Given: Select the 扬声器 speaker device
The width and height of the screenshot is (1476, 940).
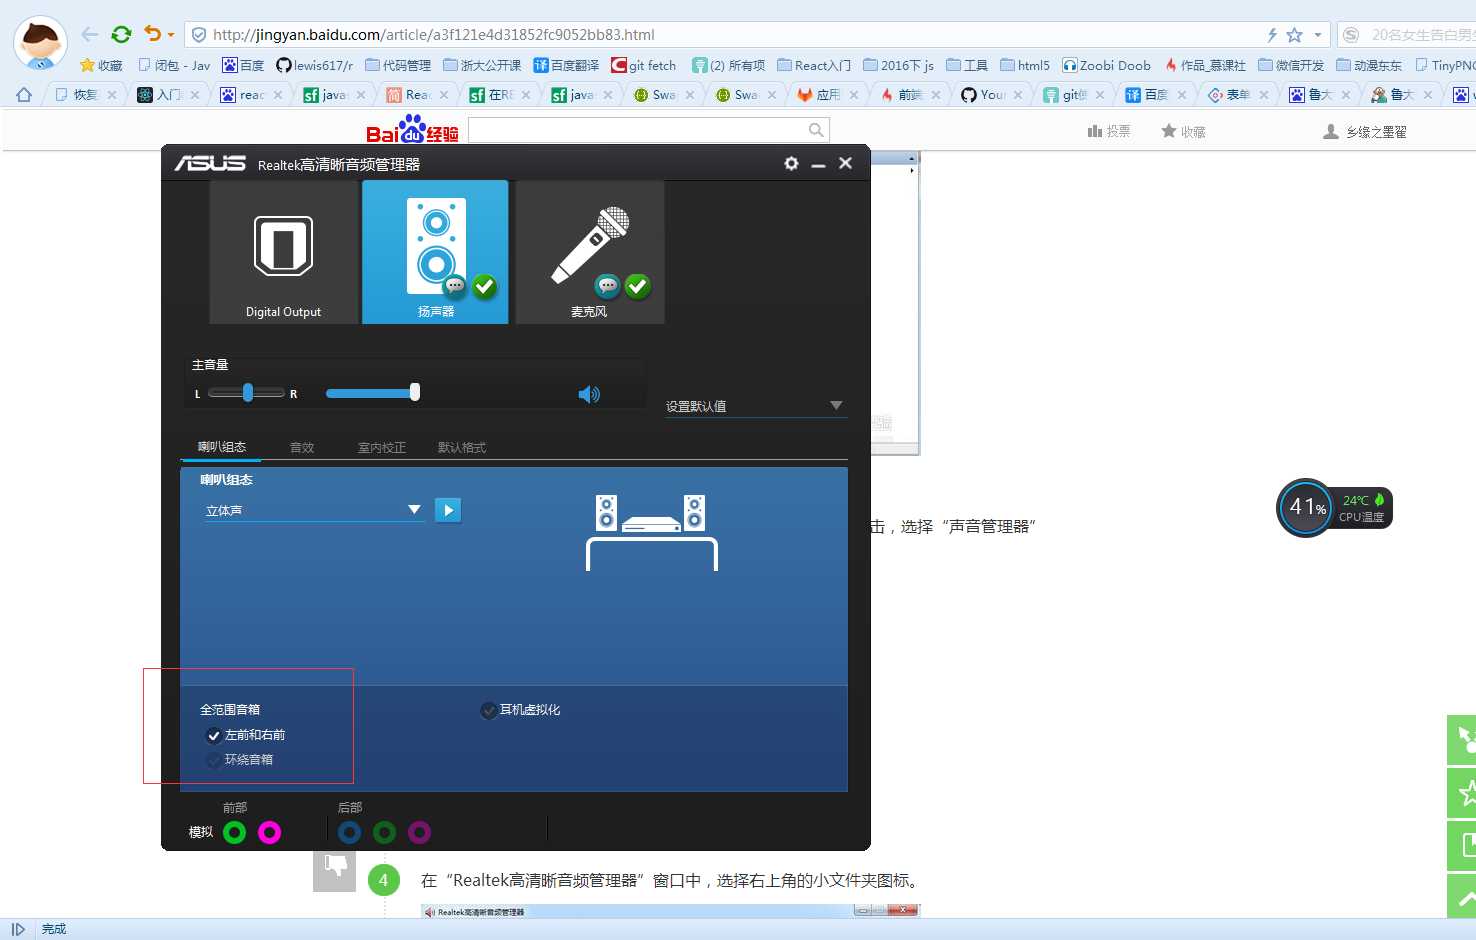Looking at the screenshot, I should [435, 252].
